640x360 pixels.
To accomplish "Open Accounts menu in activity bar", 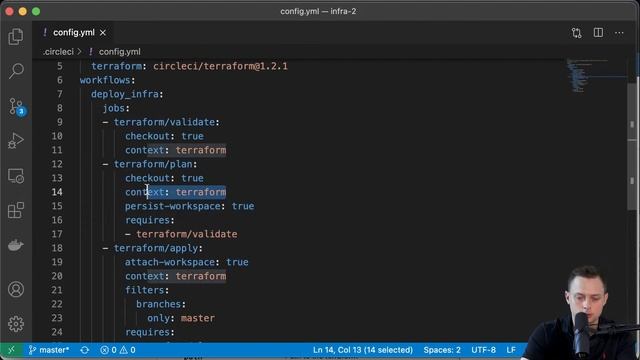I will point(16,289).
